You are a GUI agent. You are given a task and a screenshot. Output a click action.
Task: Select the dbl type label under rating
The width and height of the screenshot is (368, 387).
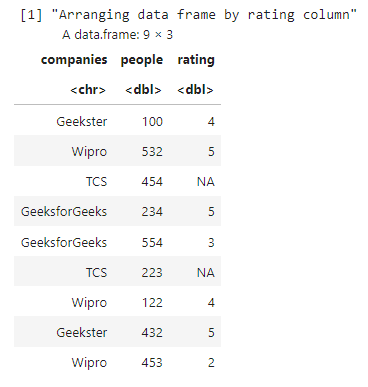click(195, 90)
